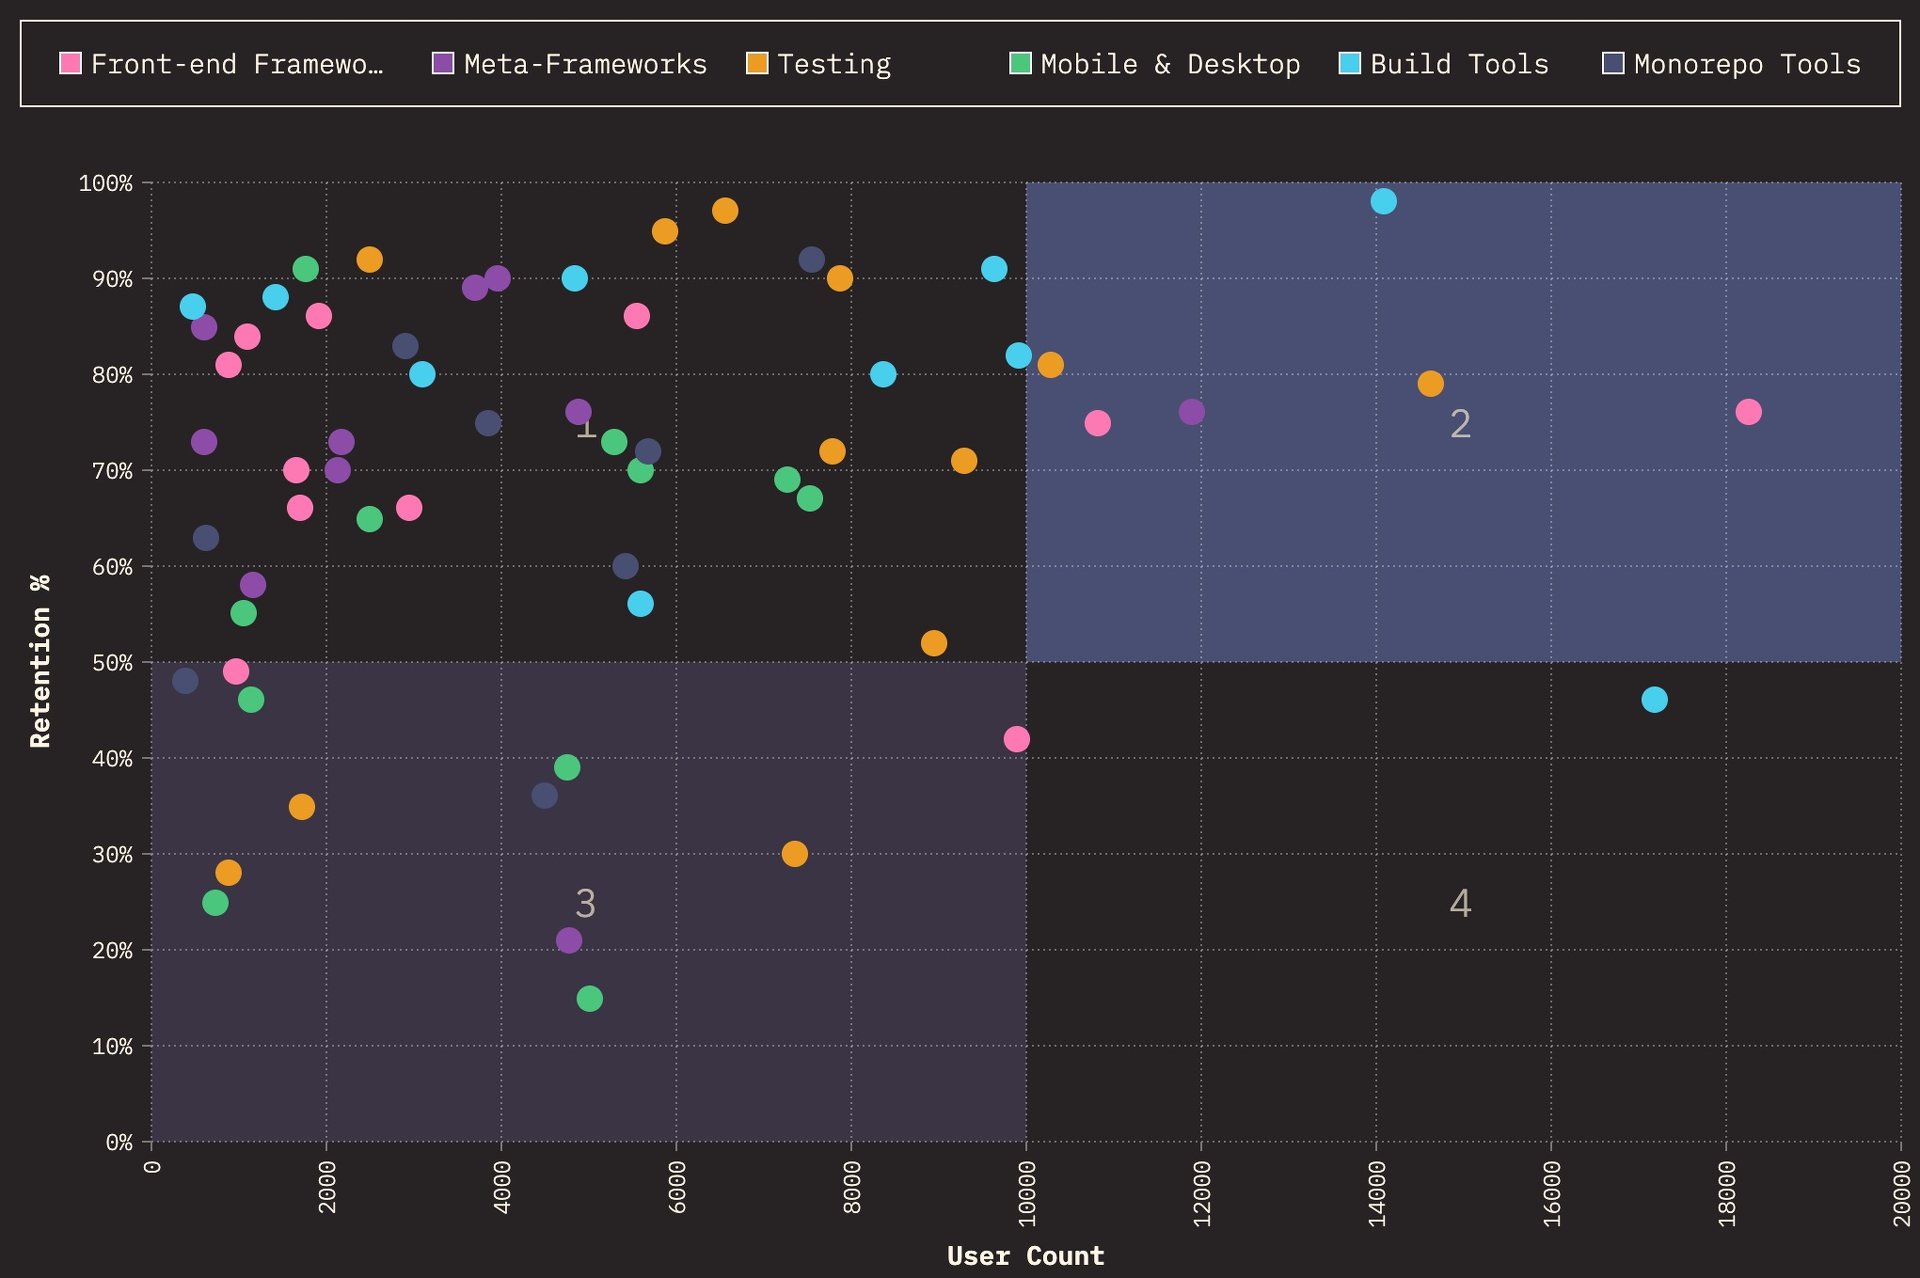Click the quadrant 2 label
The height and width of the screenshot is (1278, 1920).
[x=1460, y=424]
